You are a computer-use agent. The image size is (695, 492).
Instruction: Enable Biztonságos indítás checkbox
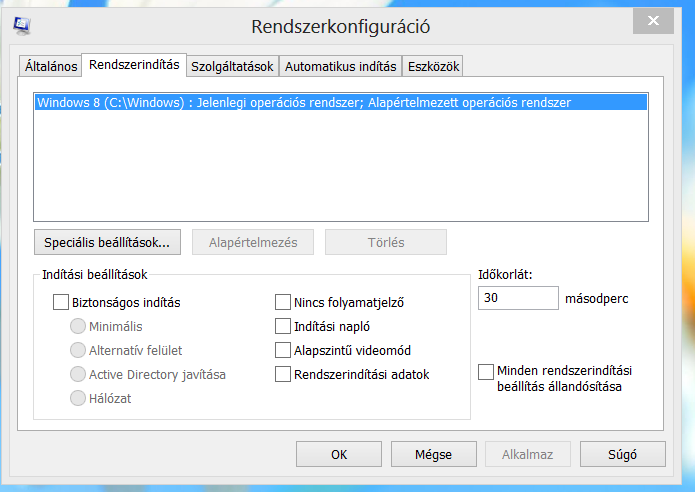[61, 302]
